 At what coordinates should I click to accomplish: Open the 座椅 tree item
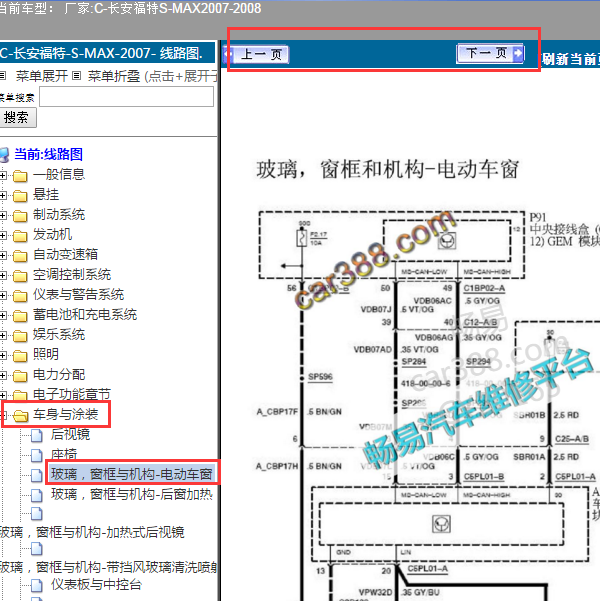click(x=64, y=455)
